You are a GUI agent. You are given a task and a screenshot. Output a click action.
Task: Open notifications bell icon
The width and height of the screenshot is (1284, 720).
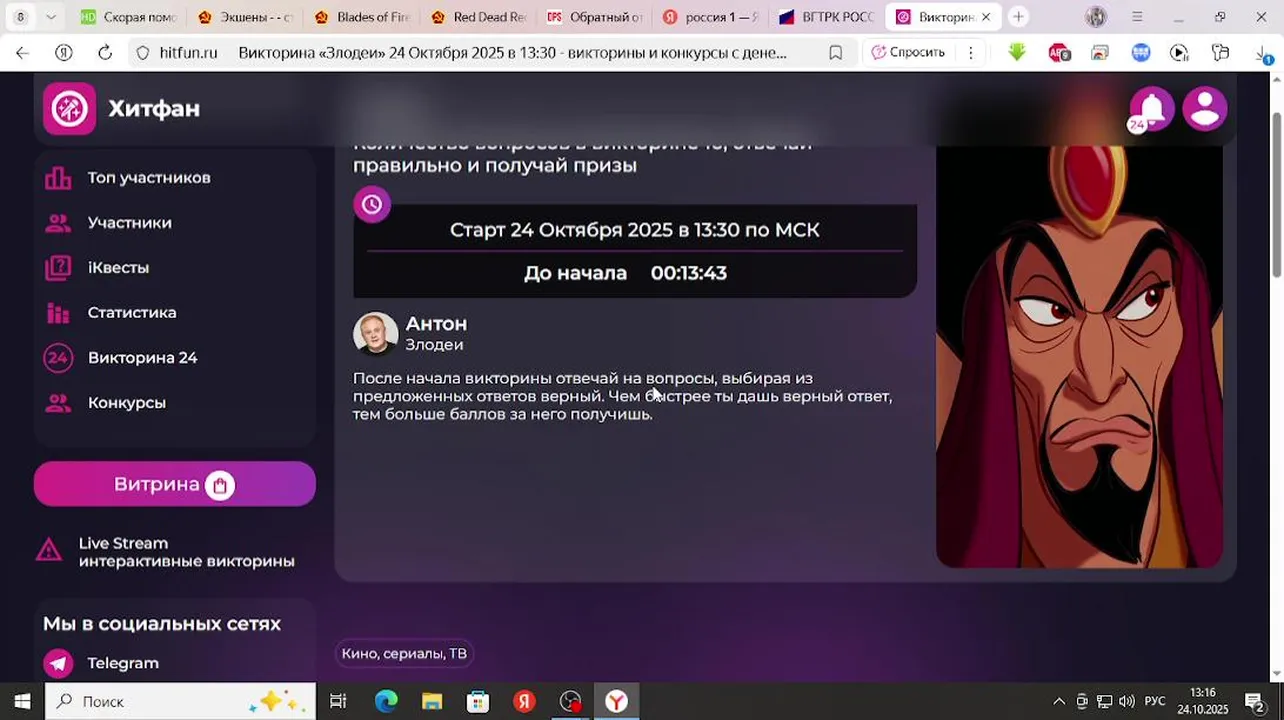(x=1151, y=109)
